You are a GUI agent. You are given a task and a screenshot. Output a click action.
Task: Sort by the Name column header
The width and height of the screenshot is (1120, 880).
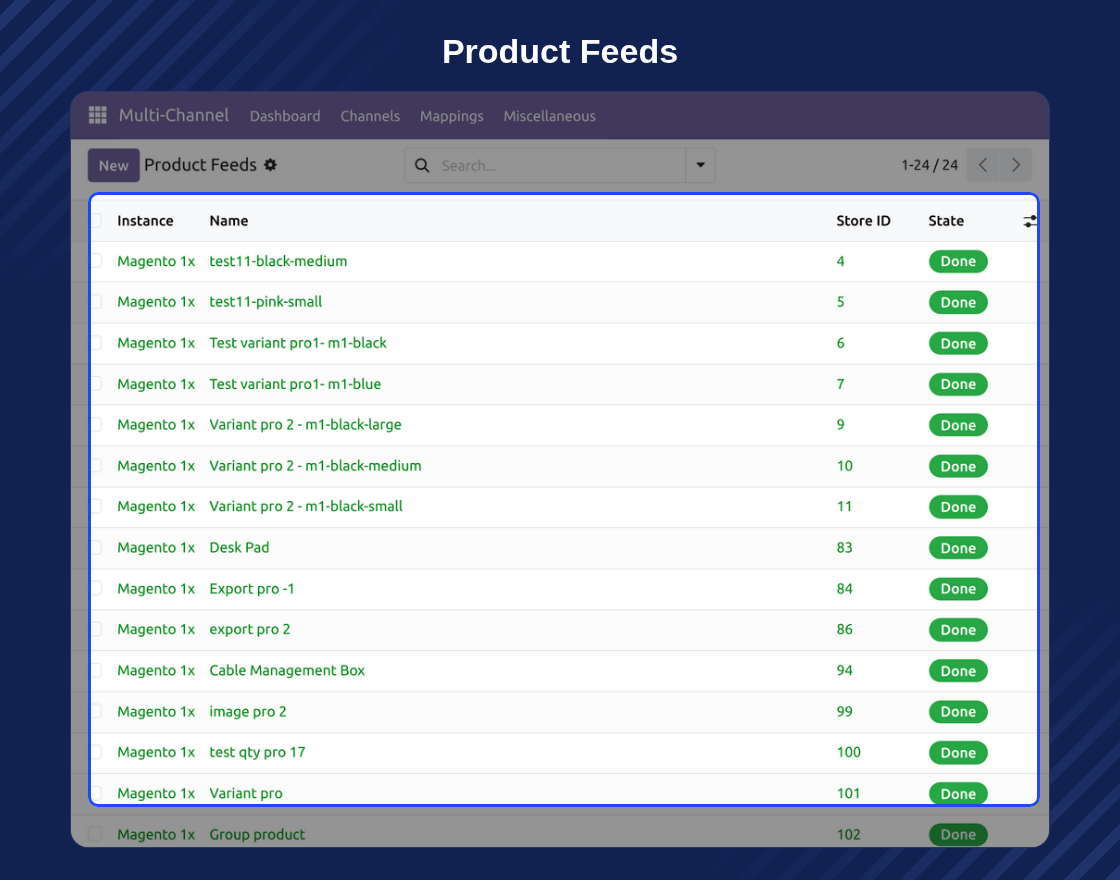229,221
